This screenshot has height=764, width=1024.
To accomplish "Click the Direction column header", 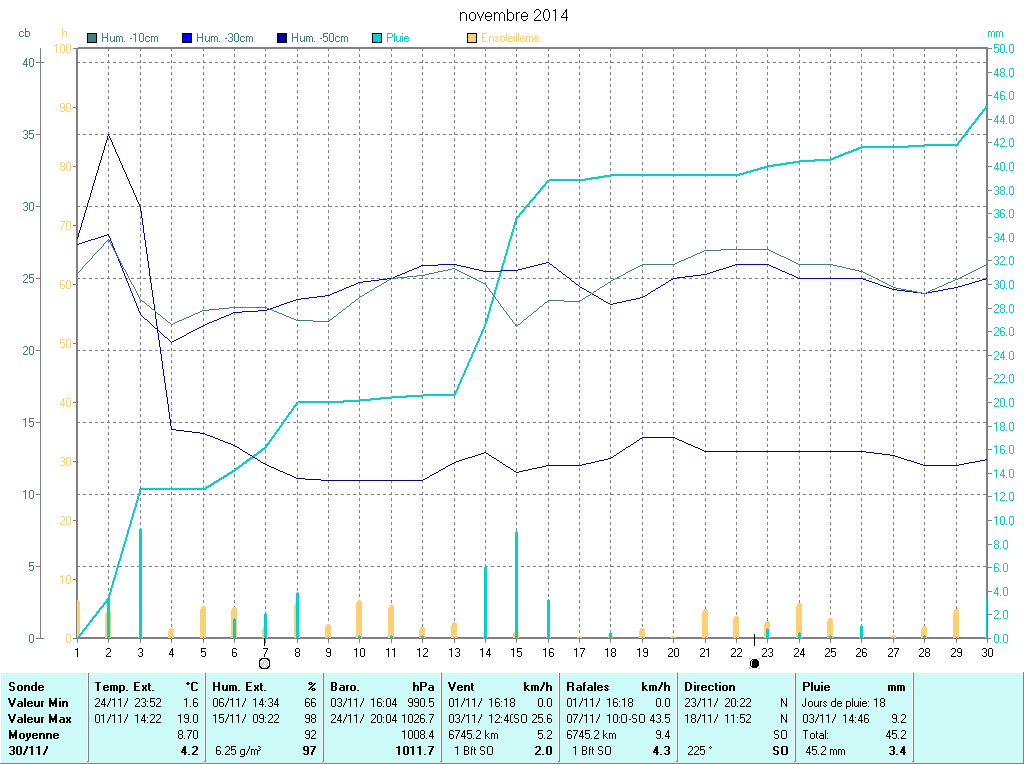I will (x=709, y=687).
